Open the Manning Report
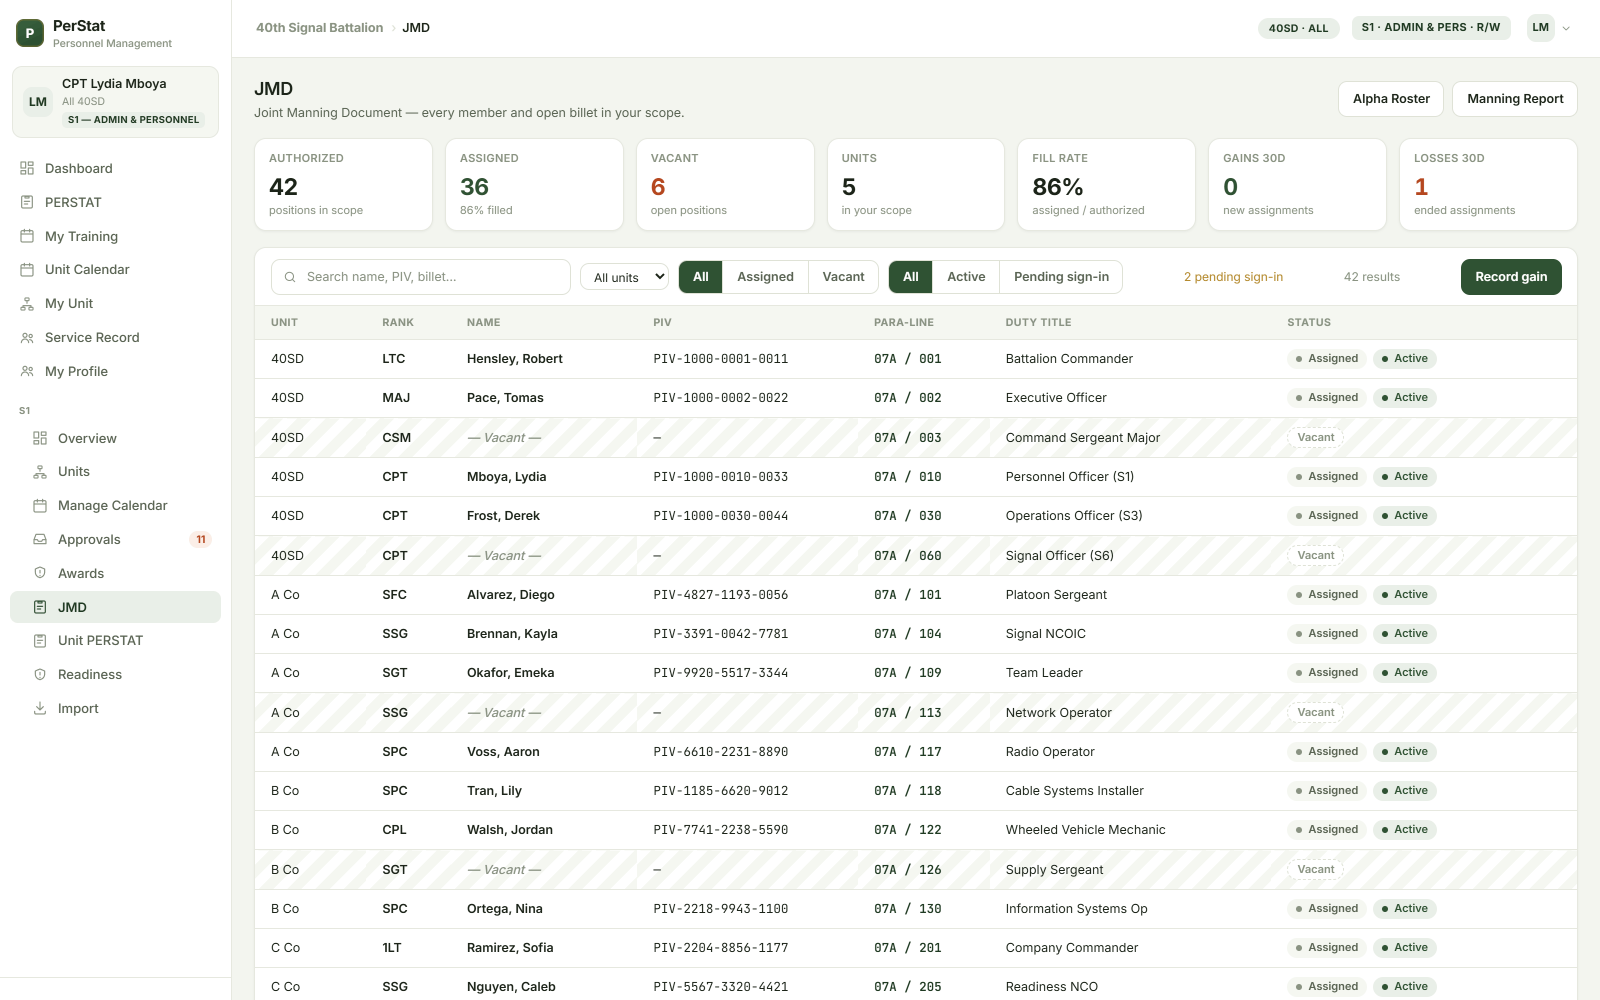The image size is (1600, 1000). tap(1515, 99)
